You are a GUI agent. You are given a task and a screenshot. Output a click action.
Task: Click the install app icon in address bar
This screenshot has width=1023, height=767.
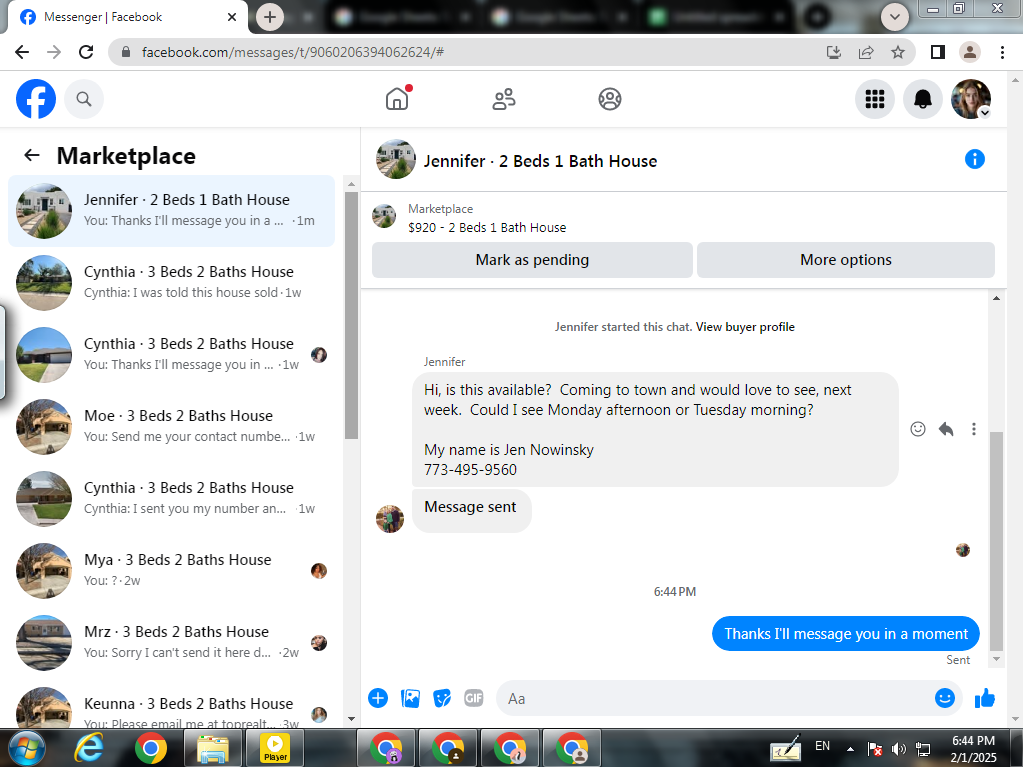pos(833,52)
